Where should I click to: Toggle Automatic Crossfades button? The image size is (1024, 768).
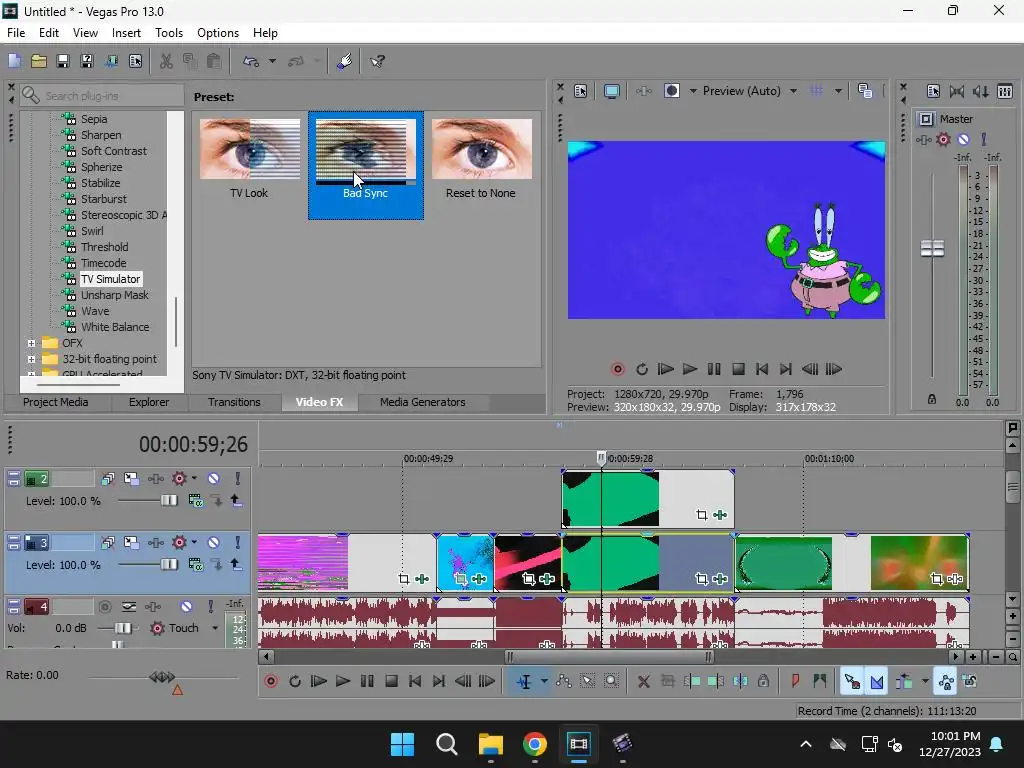pyautogui.click(x=876, y=682)
